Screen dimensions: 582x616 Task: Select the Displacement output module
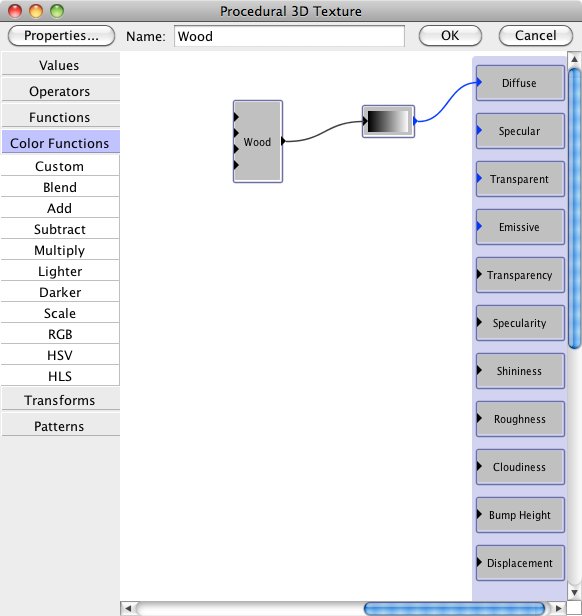click(520, 563)
